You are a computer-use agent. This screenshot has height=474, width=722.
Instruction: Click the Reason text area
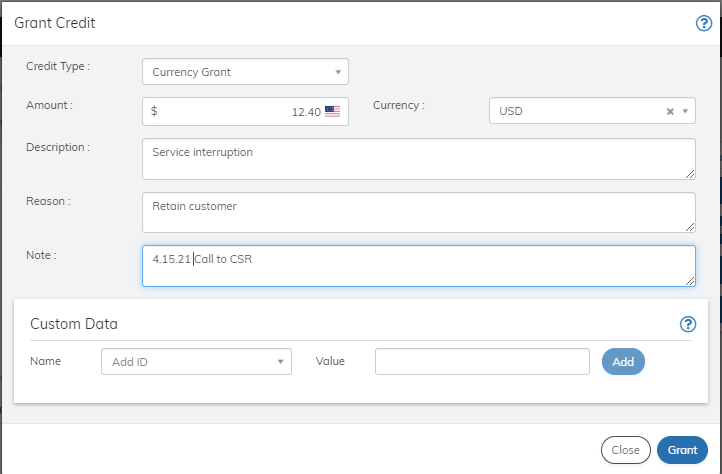tap(419, 213)
